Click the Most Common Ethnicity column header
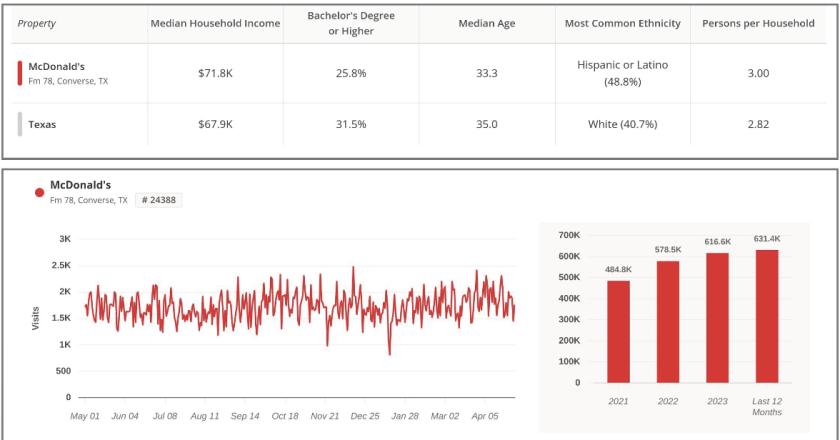Image resolution: width=840 pixels, height=440 pixels. click(x=618, y=24)
